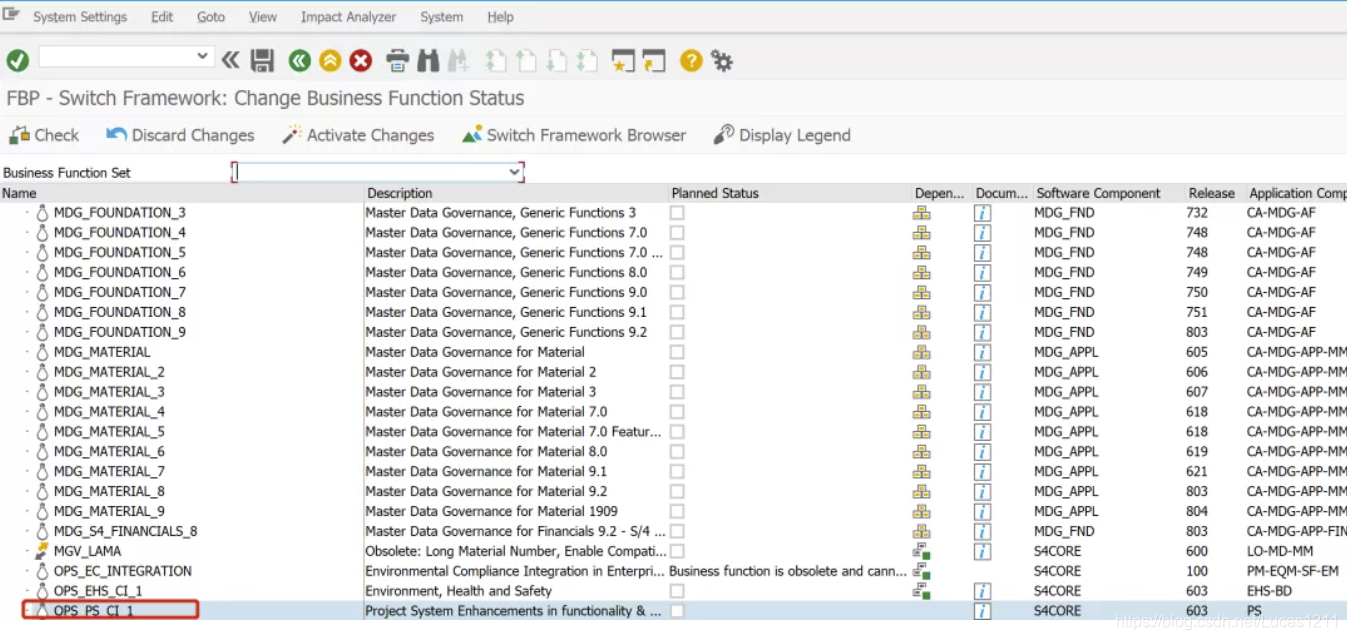Tick Planned Status checkbox for MDG_S4_FINANCIALS_8
1347x640 pixels.
pyautogui.click(x=677, y=531)
